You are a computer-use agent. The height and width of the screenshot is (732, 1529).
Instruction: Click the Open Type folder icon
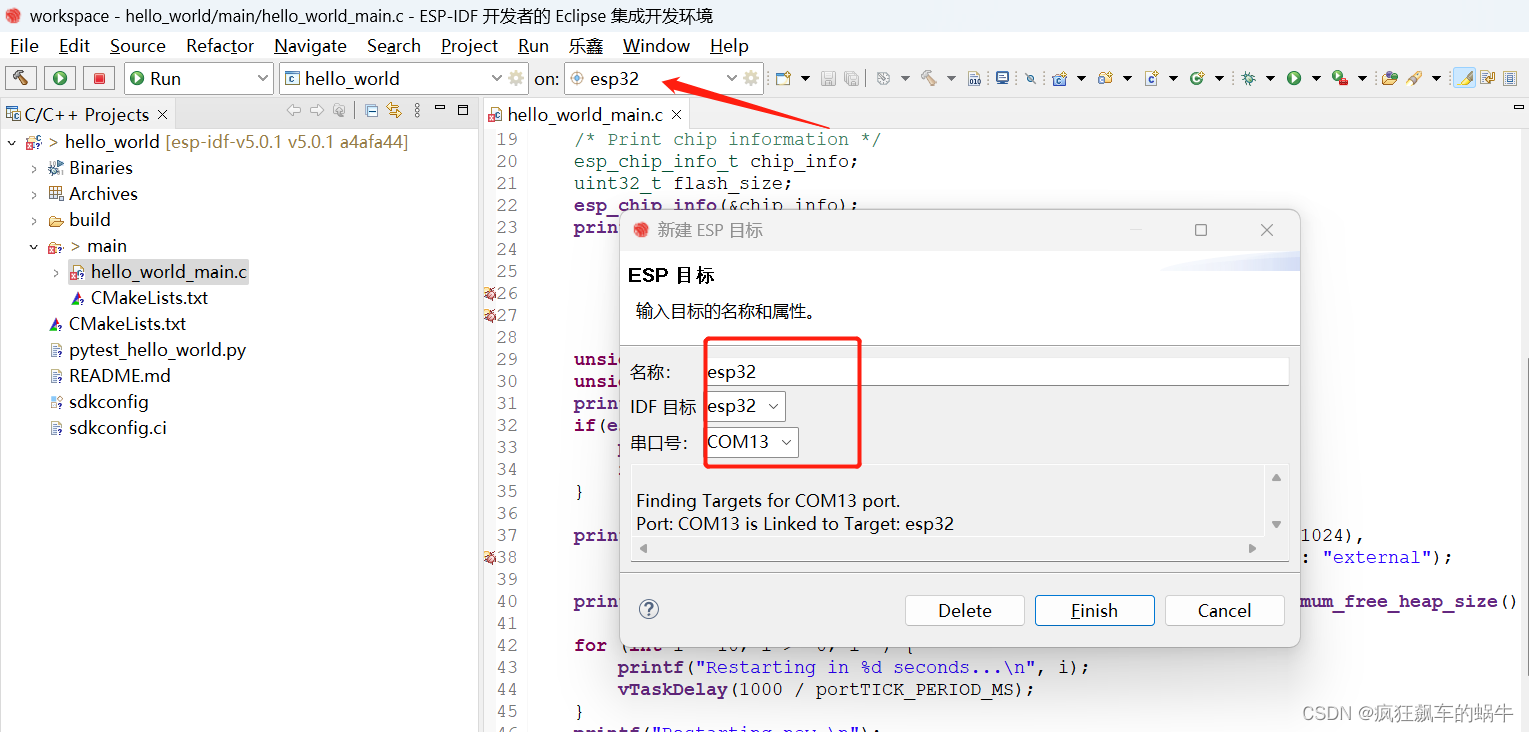pyautogui.click(x=1390, y=78)
